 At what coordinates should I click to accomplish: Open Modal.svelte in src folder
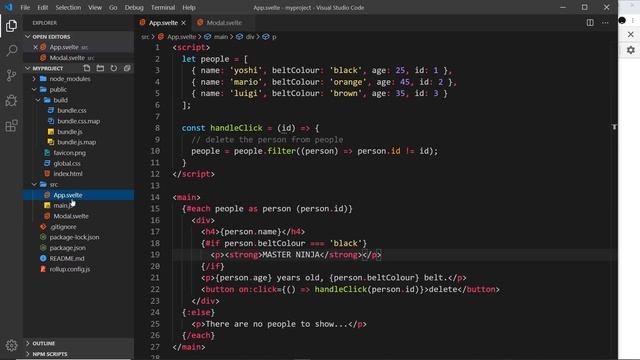71,216
